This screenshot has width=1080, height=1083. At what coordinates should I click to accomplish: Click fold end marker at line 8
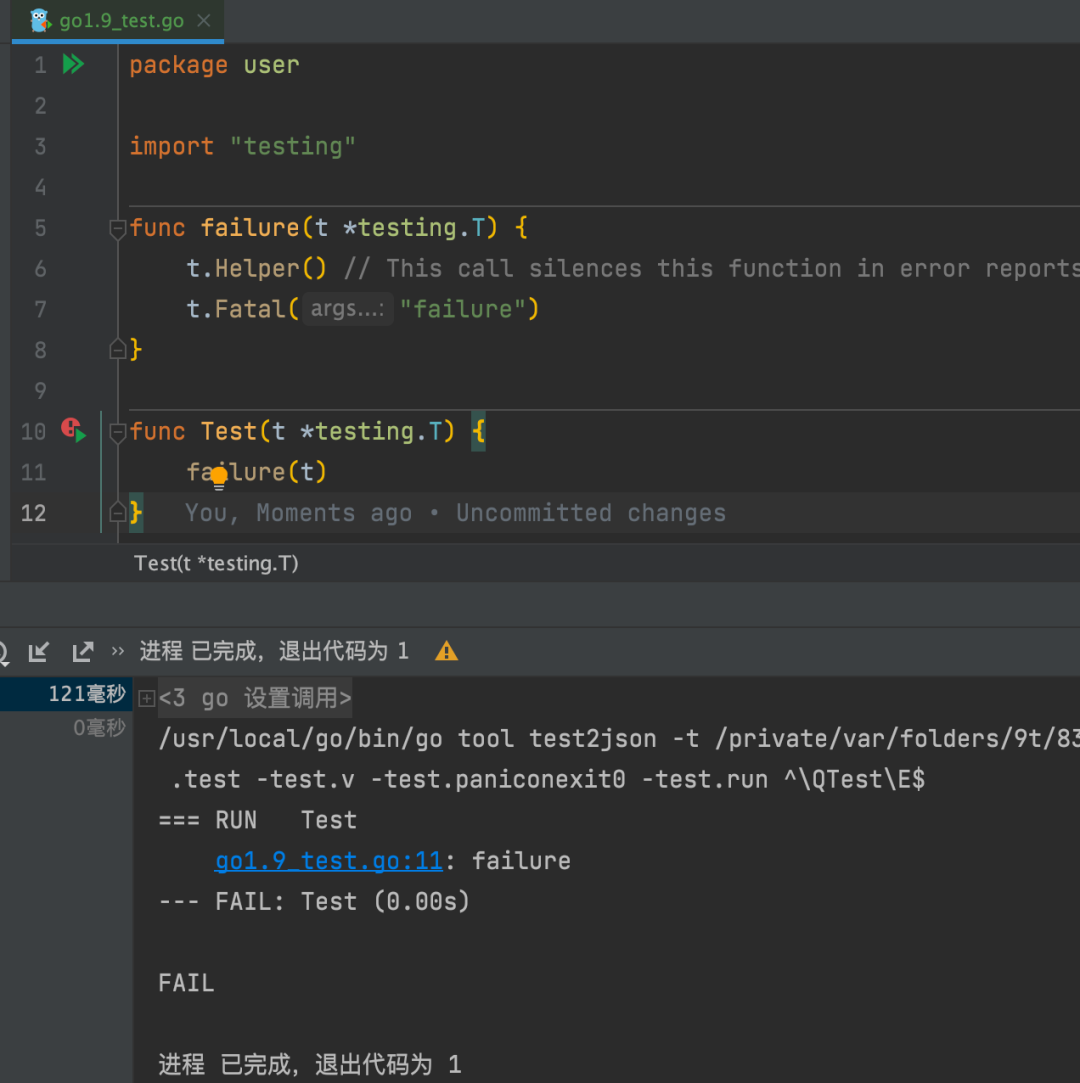117,349
